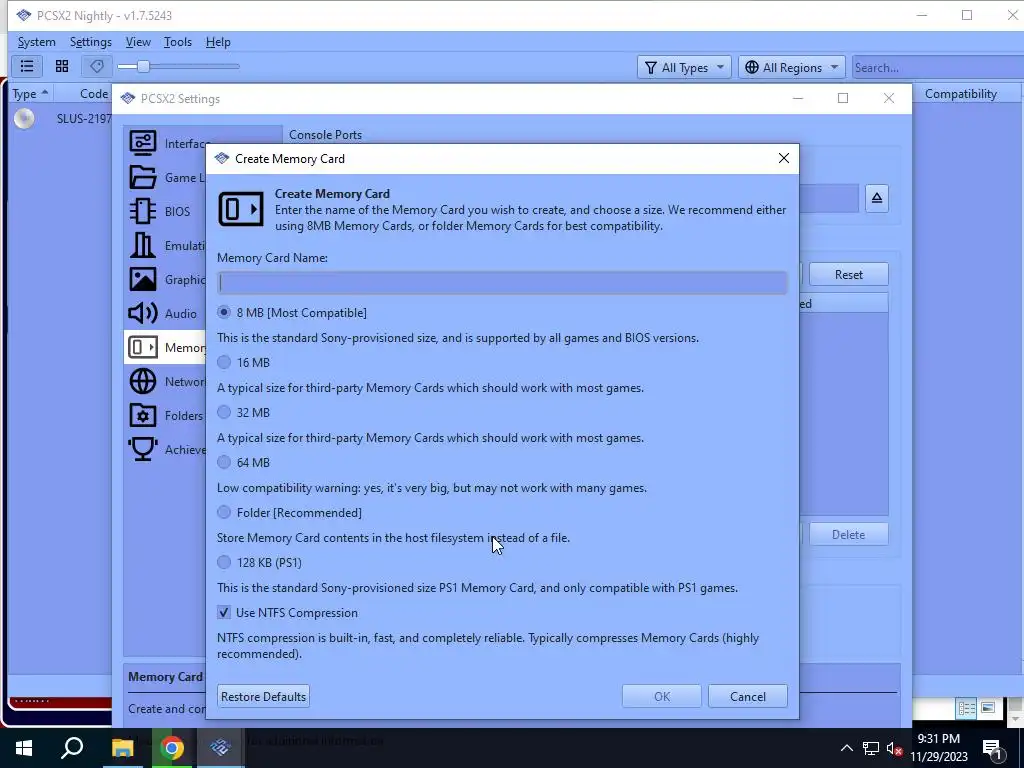
Task: Click network status tray icon
Action: (871, 748)
